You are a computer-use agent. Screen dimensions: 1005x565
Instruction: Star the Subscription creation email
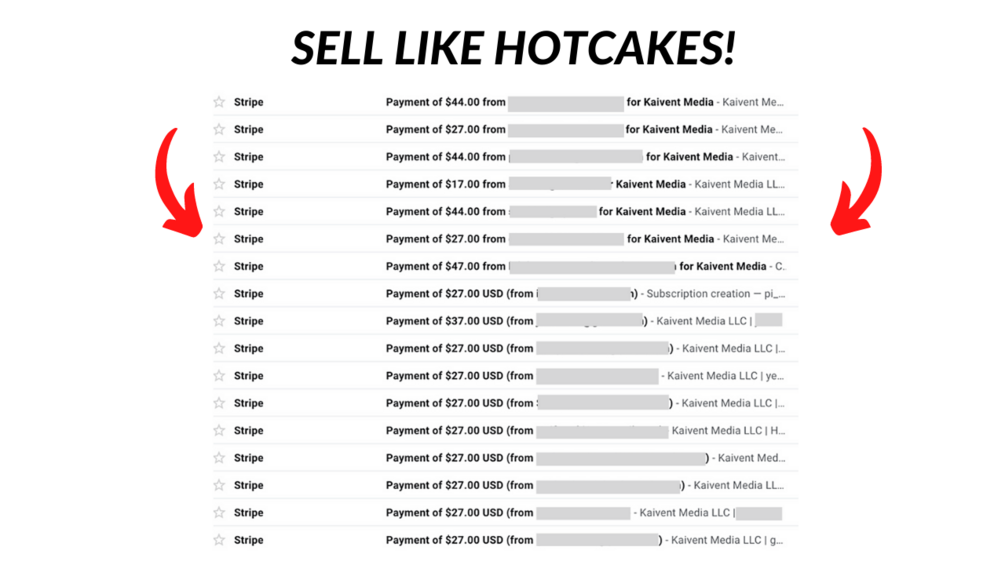219,294
